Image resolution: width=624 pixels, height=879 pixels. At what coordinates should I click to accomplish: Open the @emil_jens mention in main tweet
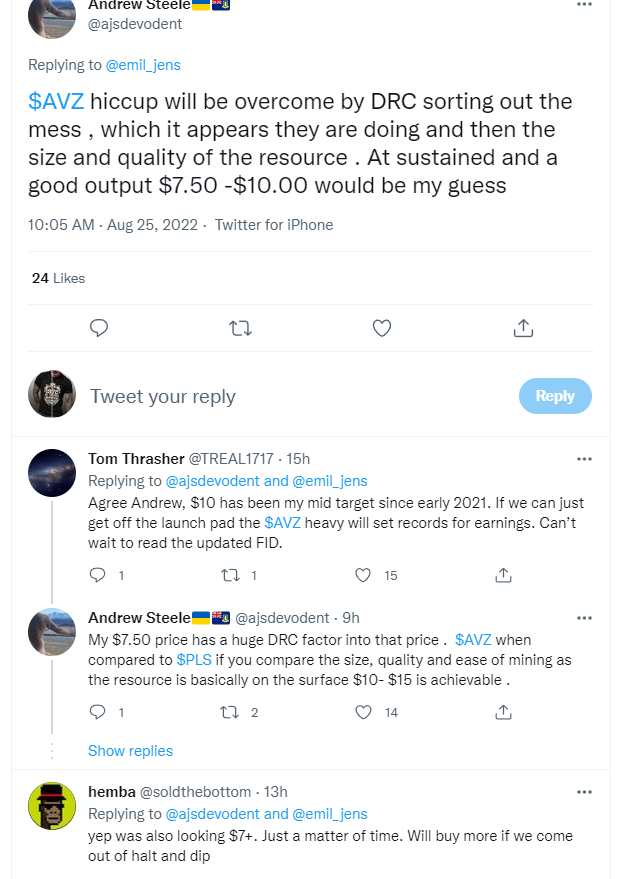tap(143, 65)
